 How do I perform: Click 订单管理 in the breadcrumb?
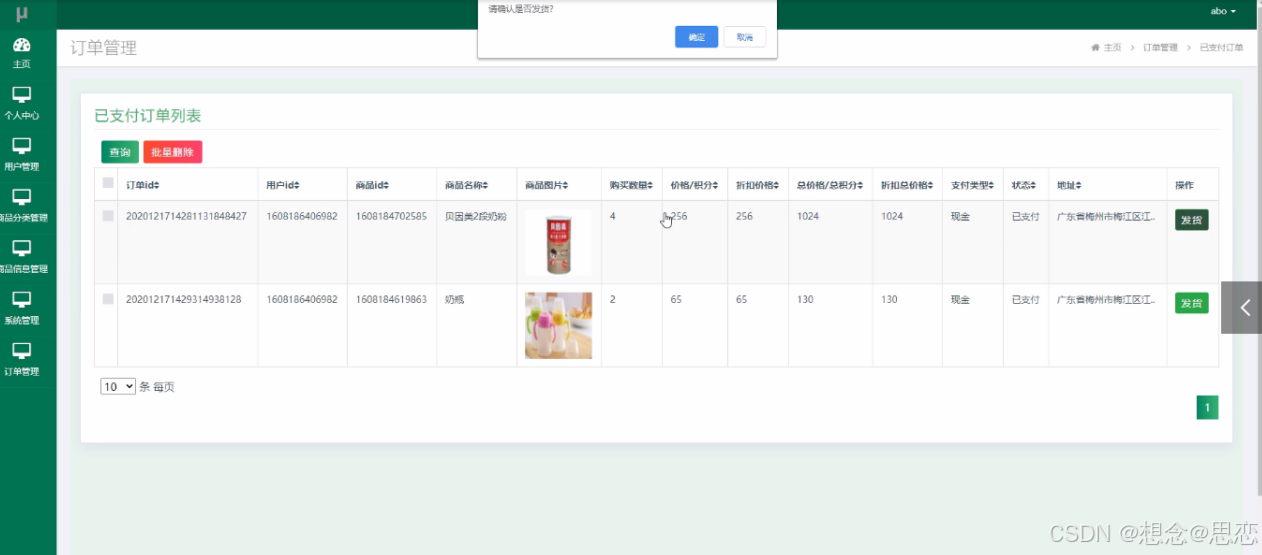tap(1160, 48)
